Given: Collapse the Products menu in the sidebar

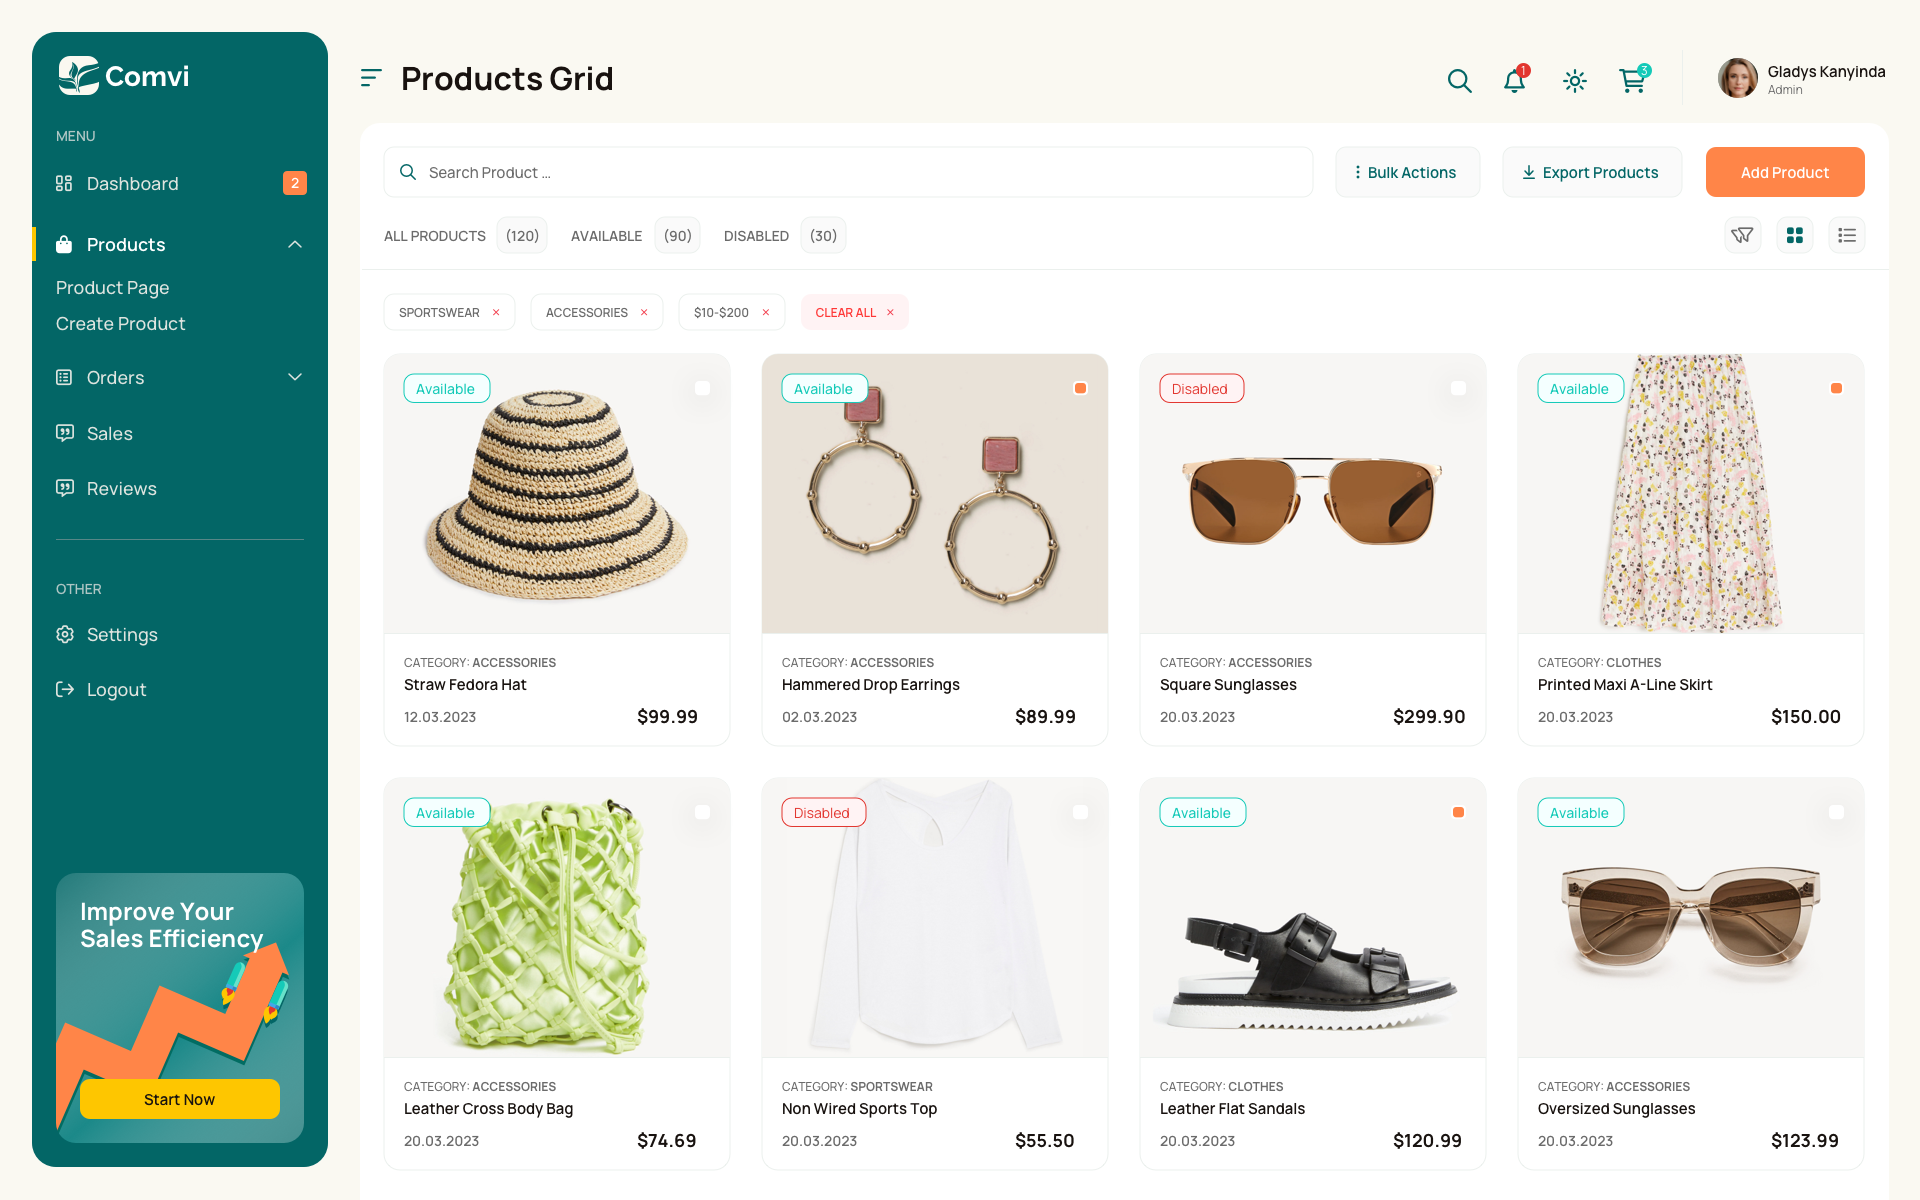Looking at the screenshot, I should tap(294, 244).
